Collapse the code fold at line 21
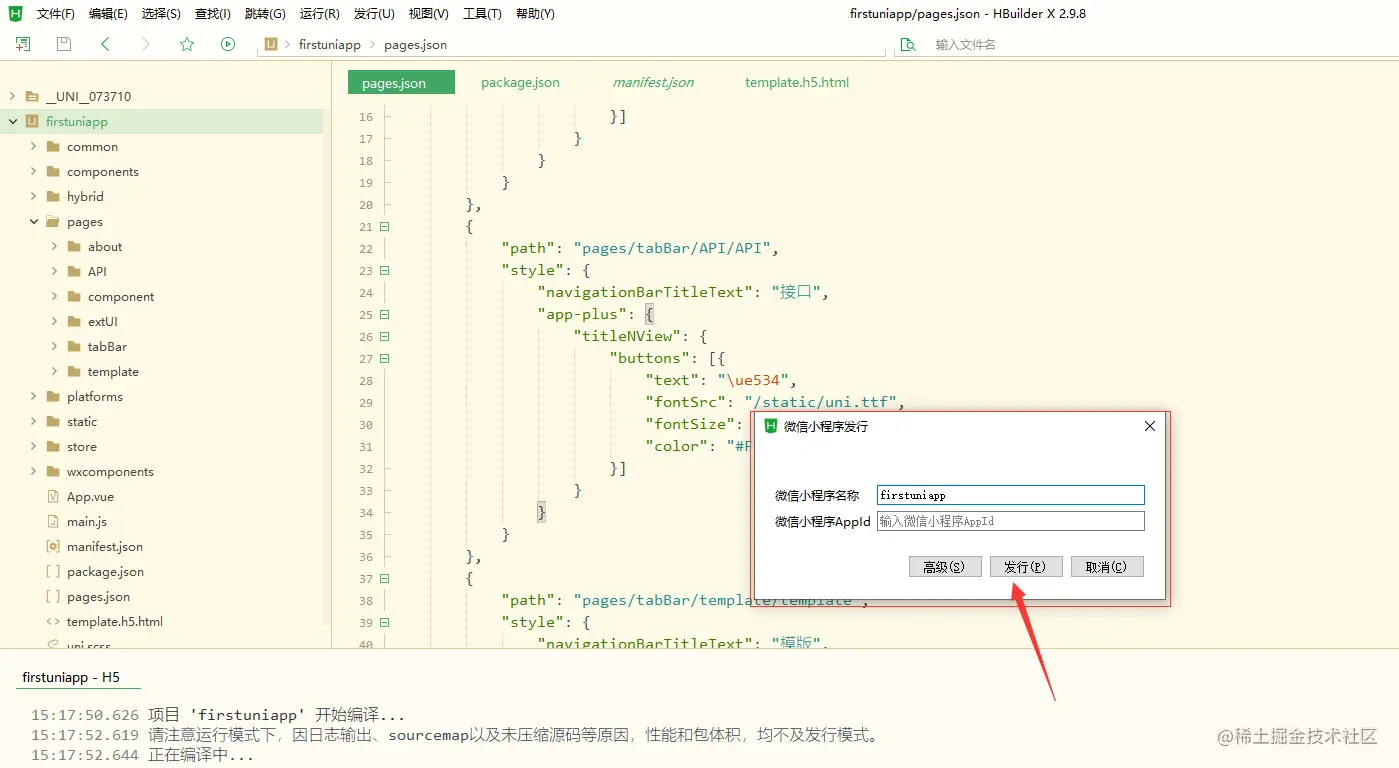Image resolution: width=1399 pixels, height=768 pixels. (x=385, y=227)
